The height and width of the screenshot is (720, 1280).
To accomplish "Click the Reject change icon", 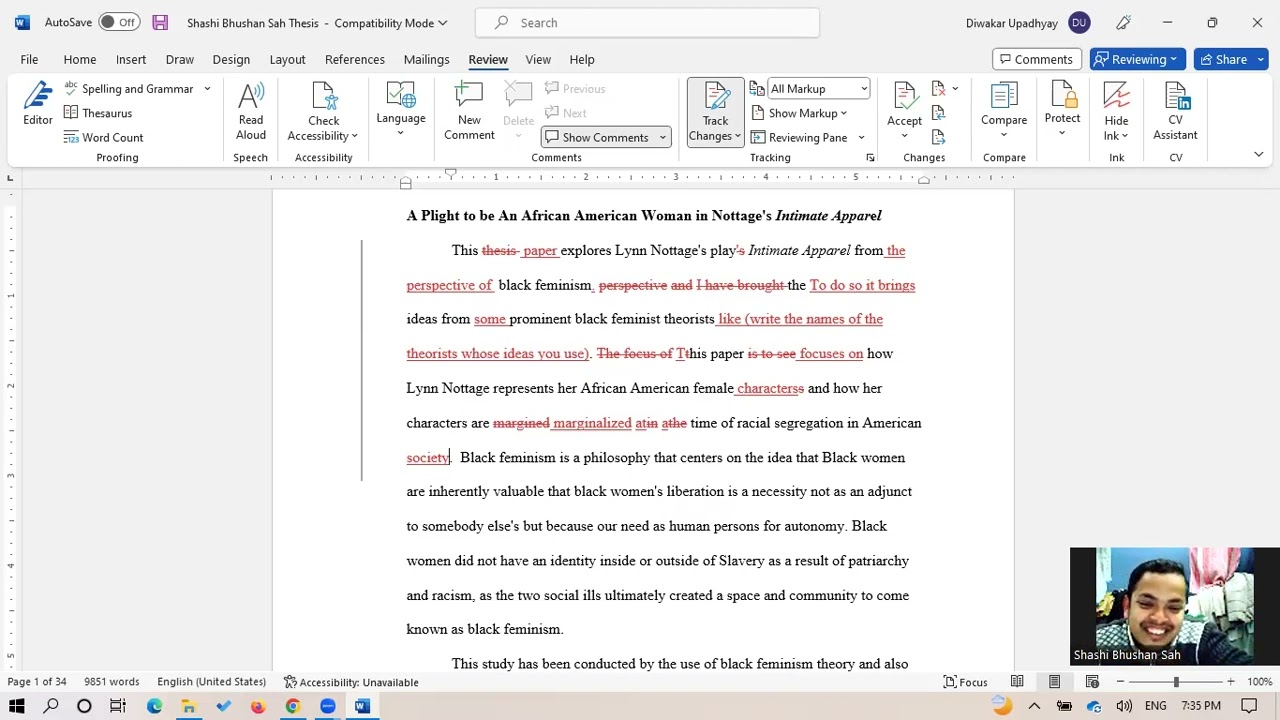I will [938, 89].
